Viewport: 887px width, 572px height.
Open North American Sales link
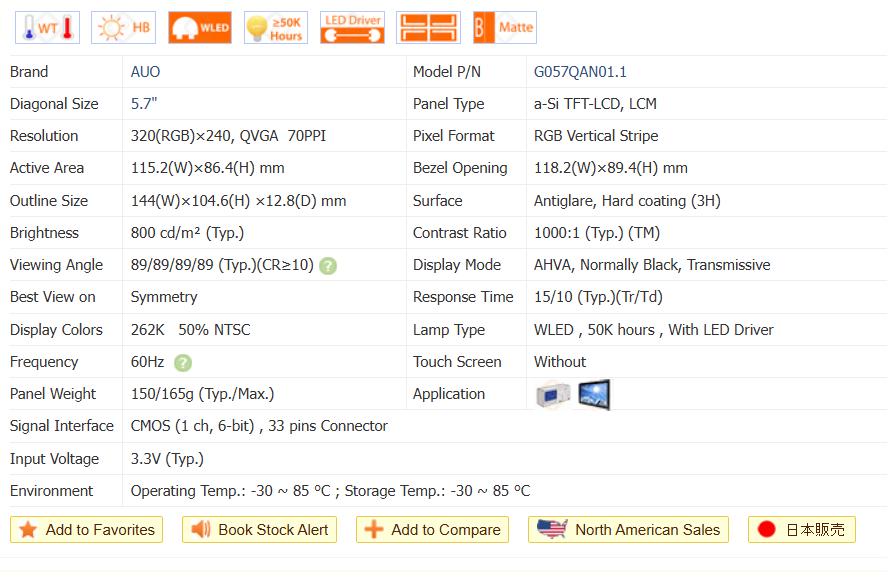click(x=628, y=530)
